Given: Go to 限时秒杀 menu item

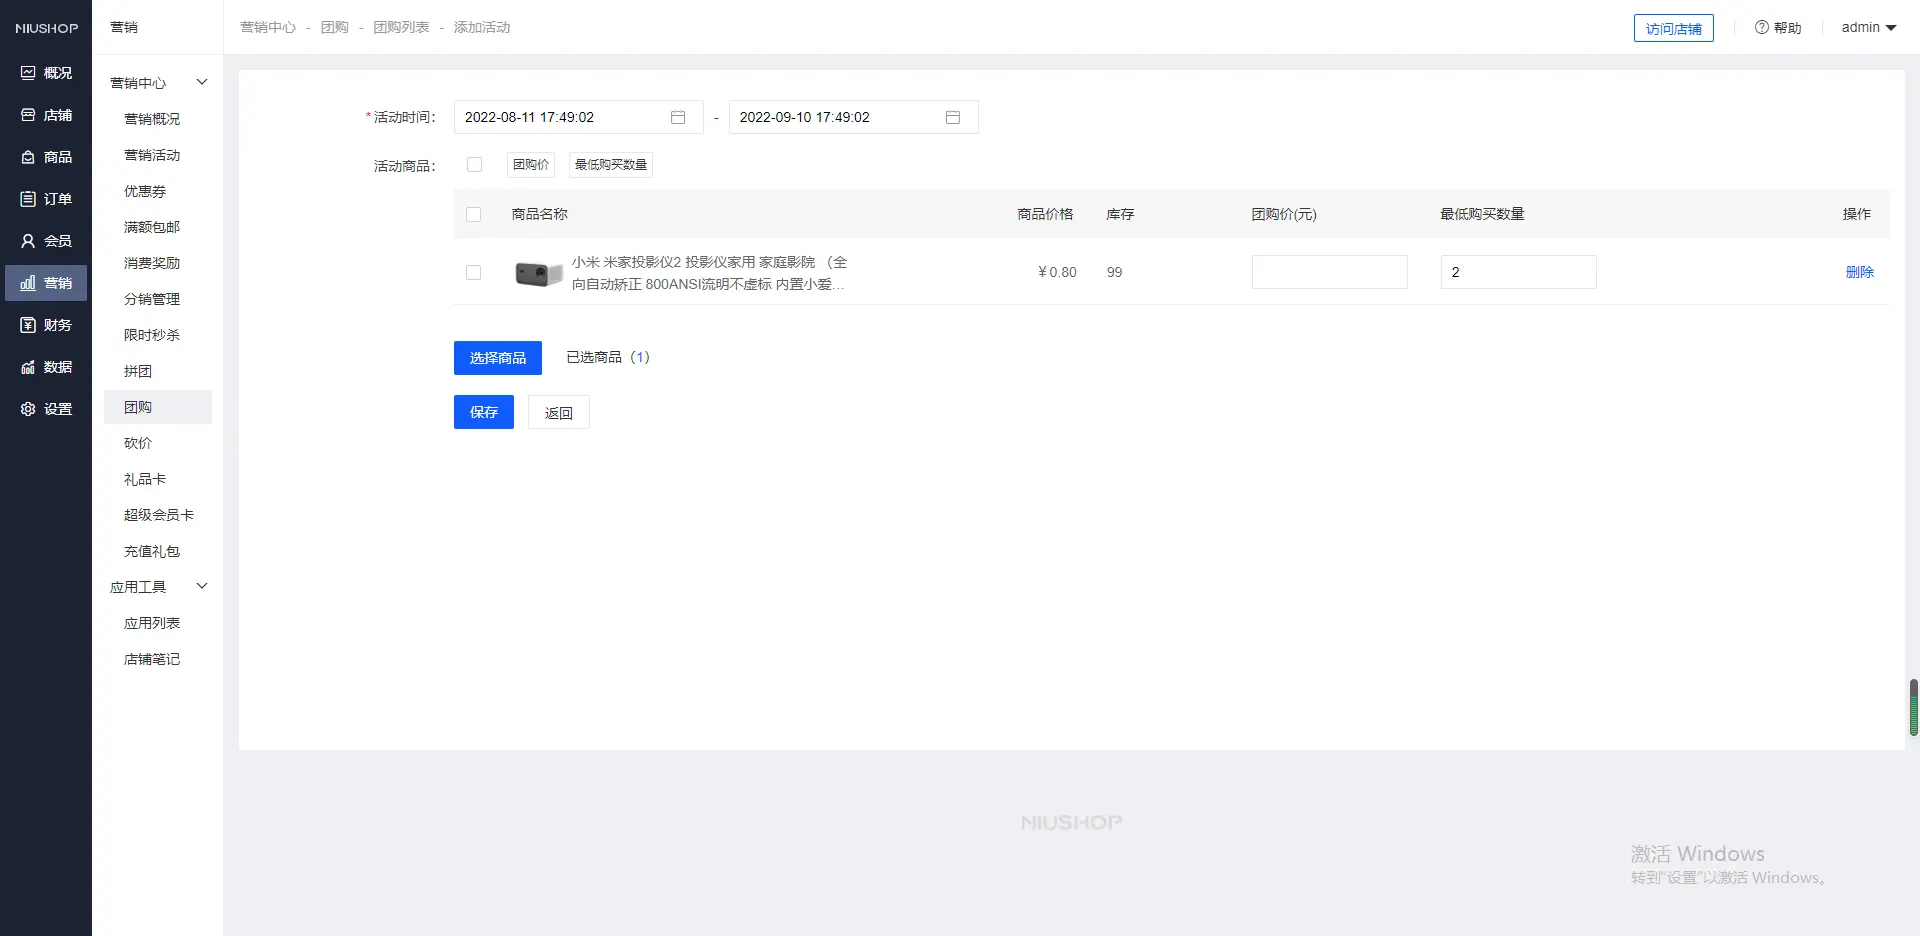Looking at the screenshot, I should coord(152,335).
